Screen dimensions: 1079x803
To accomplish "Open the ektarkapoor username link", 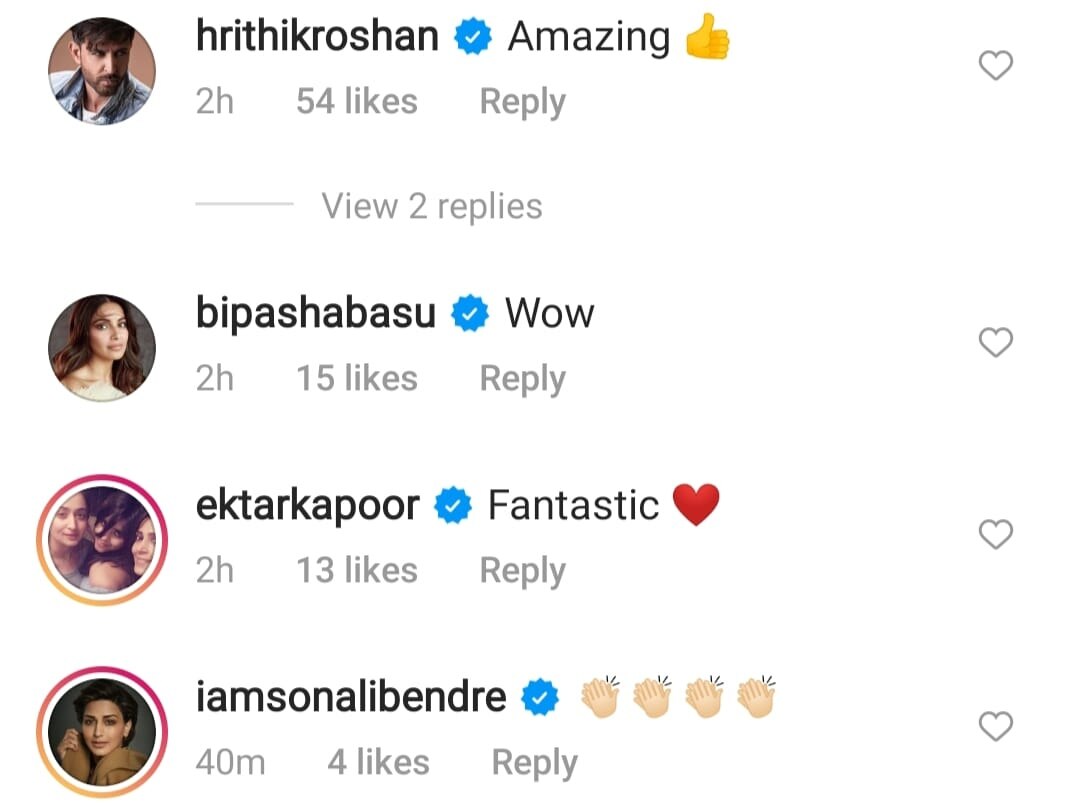I will pyautogui.click(x=308, y=506).
